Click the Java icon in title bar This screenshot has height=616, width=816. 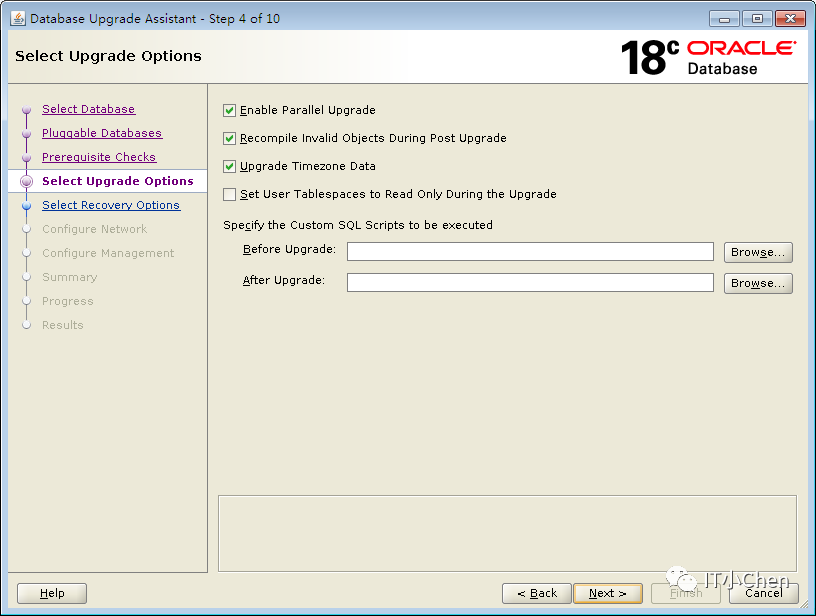tap(18, 19)
